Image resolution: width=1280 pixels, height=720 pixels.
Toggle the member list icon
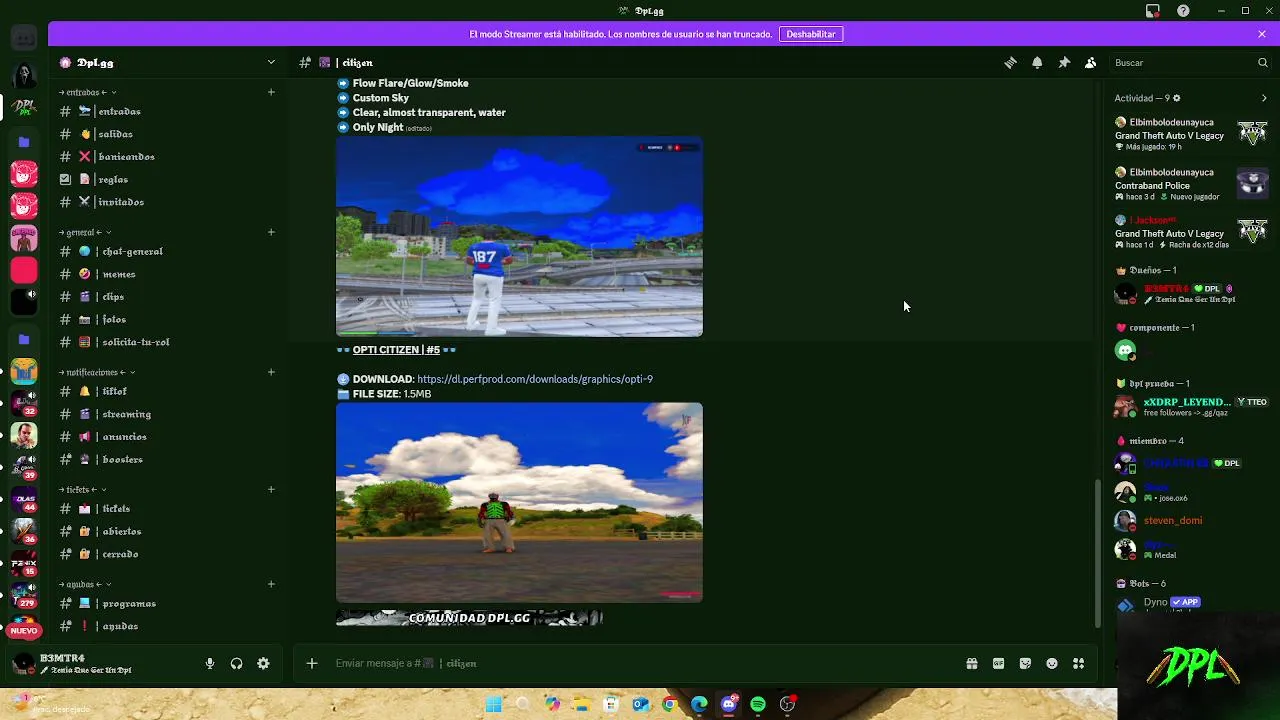[x=1091, y=62]
